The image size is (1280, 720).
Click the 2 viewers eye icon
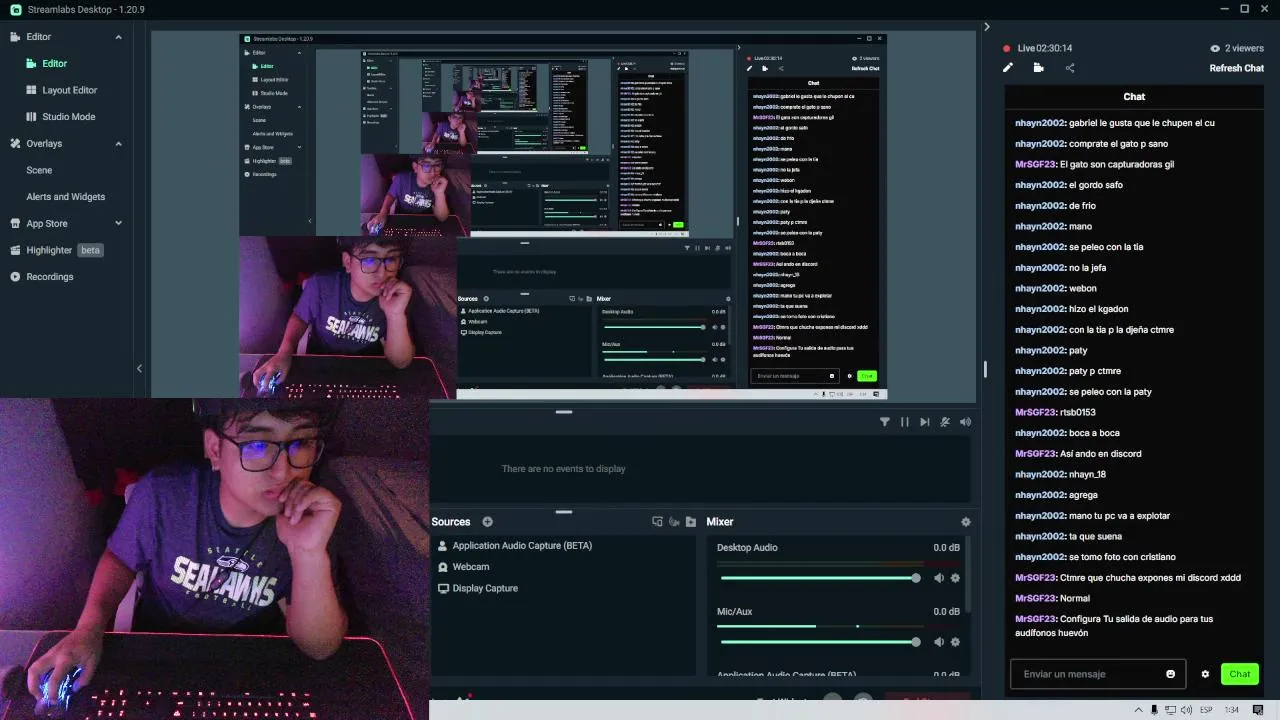(x=1215, y=48)
